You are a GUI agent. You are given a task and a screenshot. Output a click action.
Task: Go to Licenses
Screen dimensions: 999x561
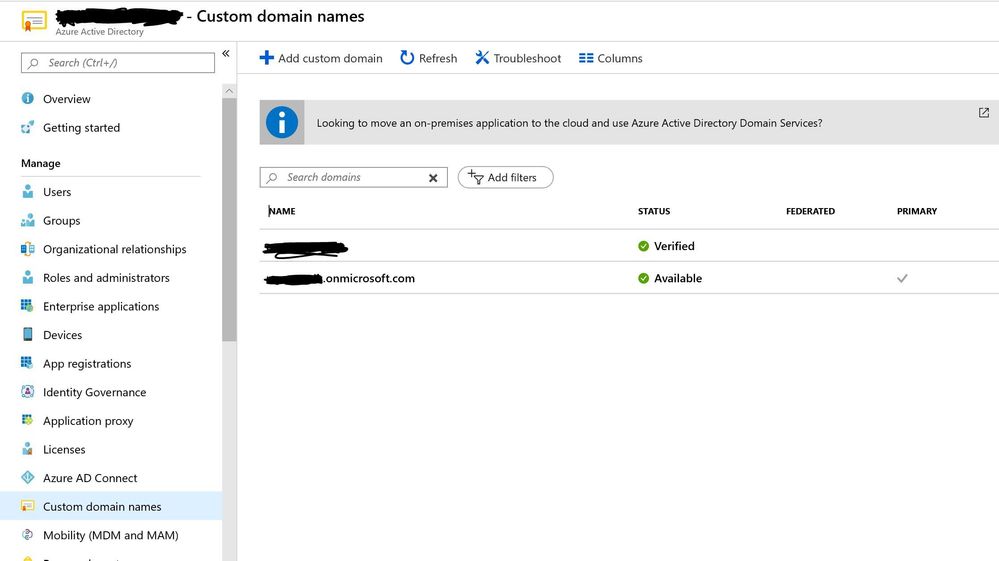[x=64, y=450]
